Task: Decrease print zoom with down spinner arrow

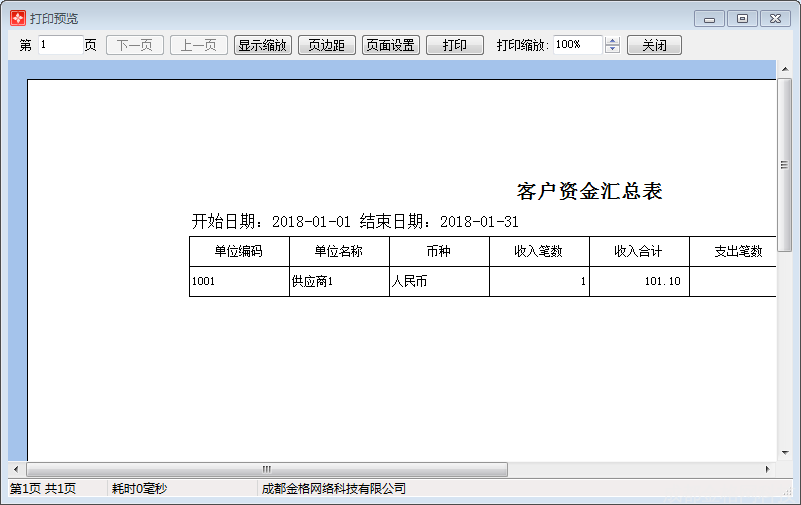Action: pos(612,49)
